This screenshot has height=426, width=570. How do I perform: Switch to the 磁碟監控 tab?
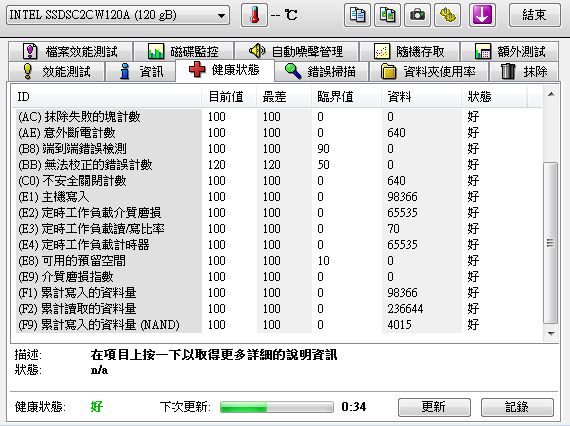point(184,51)
